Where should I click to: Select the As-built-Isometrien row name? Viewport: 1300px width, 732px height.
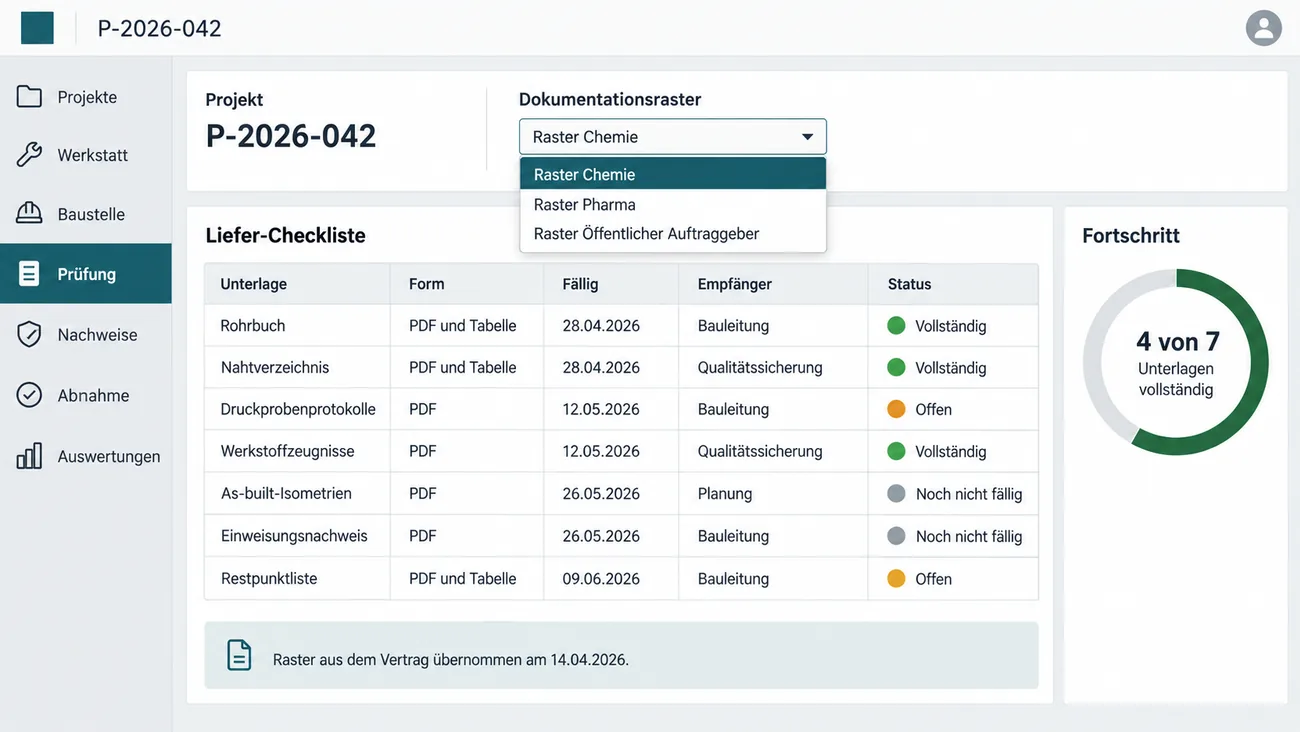286,494
